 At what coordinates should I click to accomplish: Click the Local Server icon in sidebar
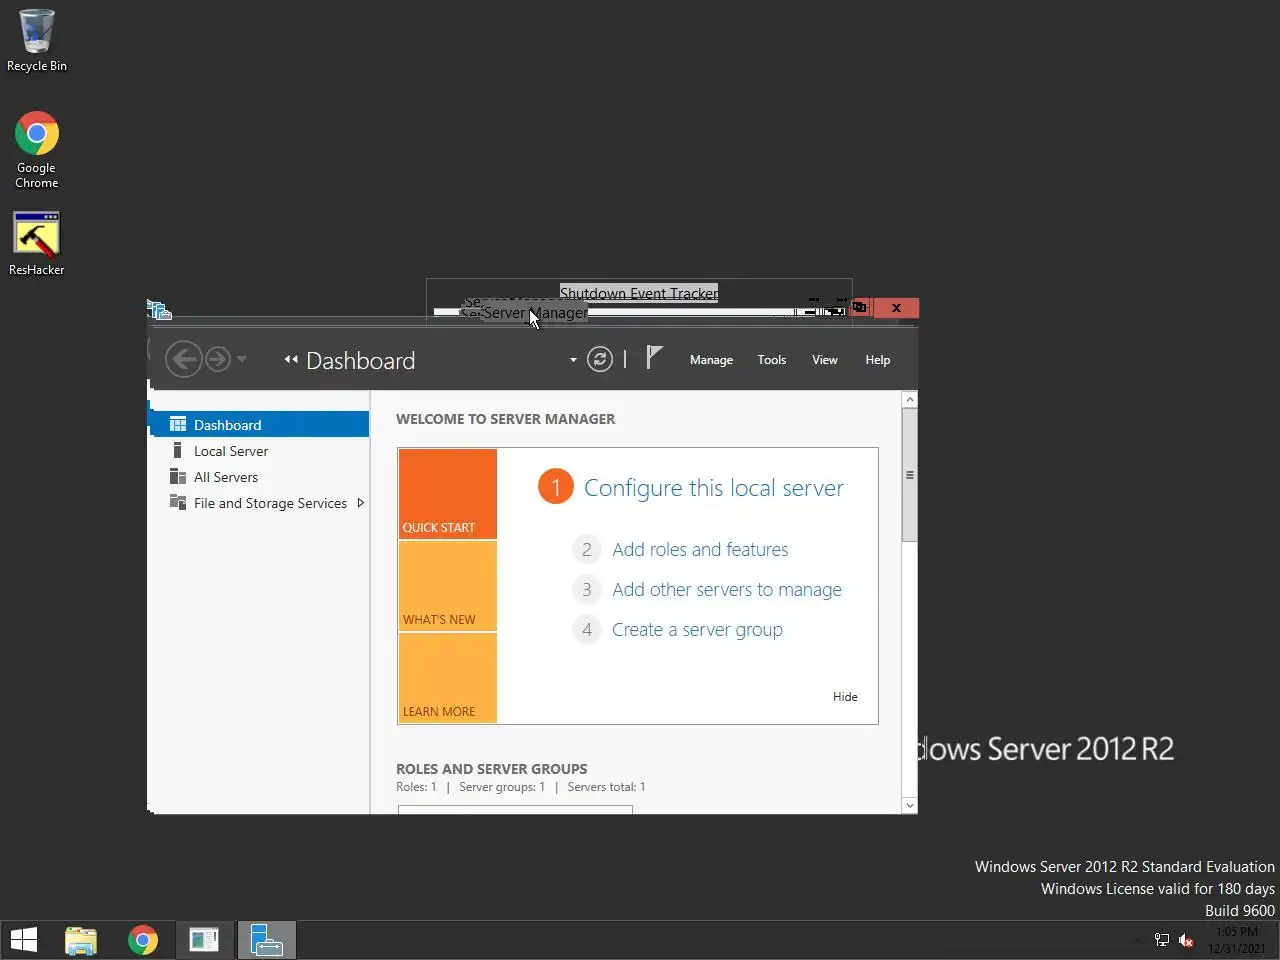[x=177, y=450]
